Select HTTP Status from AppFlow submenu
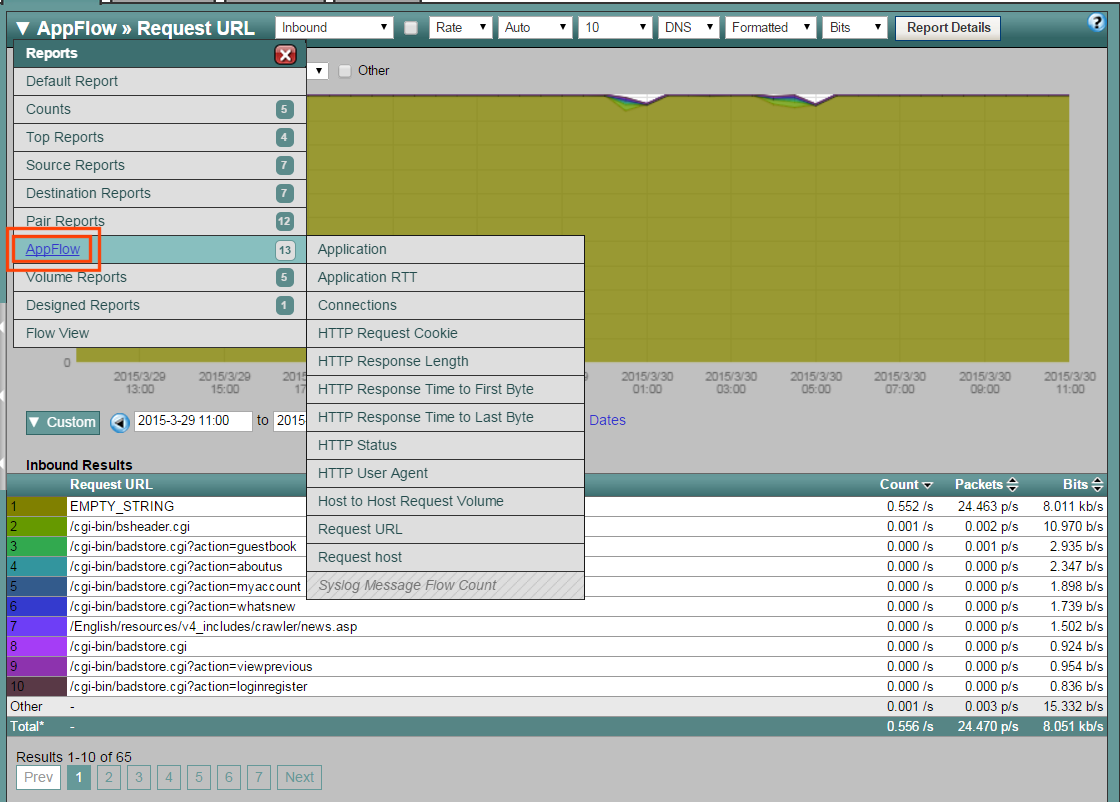The width and height of the screenshot is (1120, 802). tap(357, 445)
